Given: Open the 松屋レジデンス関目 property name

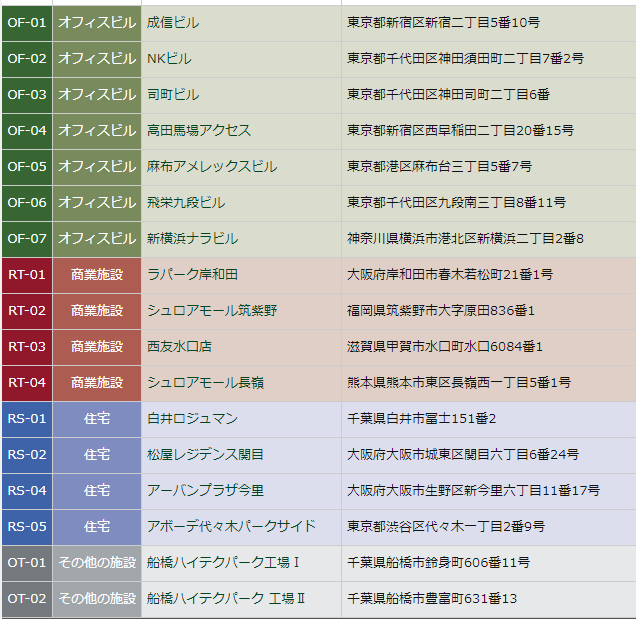Looking at the screenshot, I should (205, 455).
